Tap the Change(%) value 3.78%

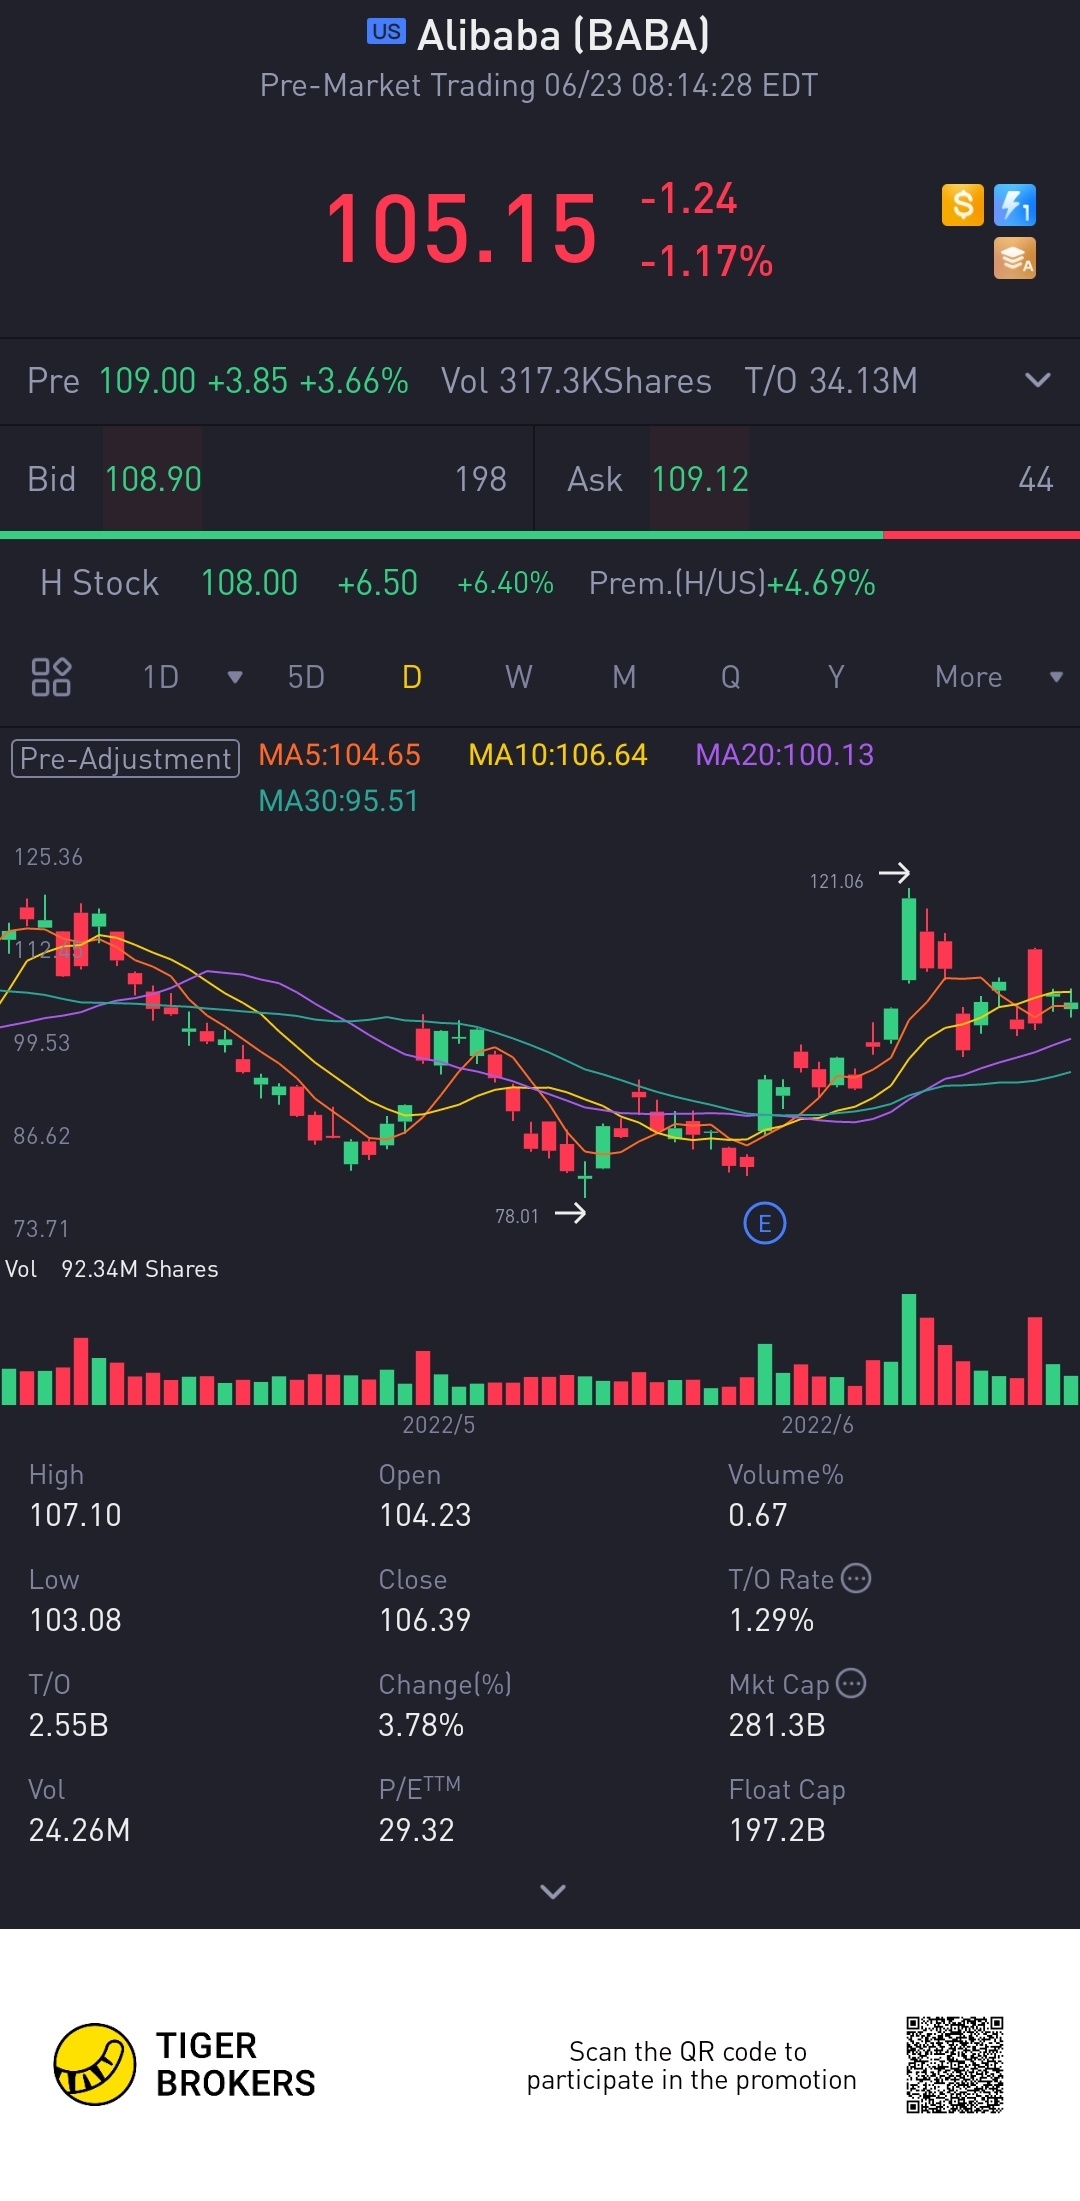421,1725
